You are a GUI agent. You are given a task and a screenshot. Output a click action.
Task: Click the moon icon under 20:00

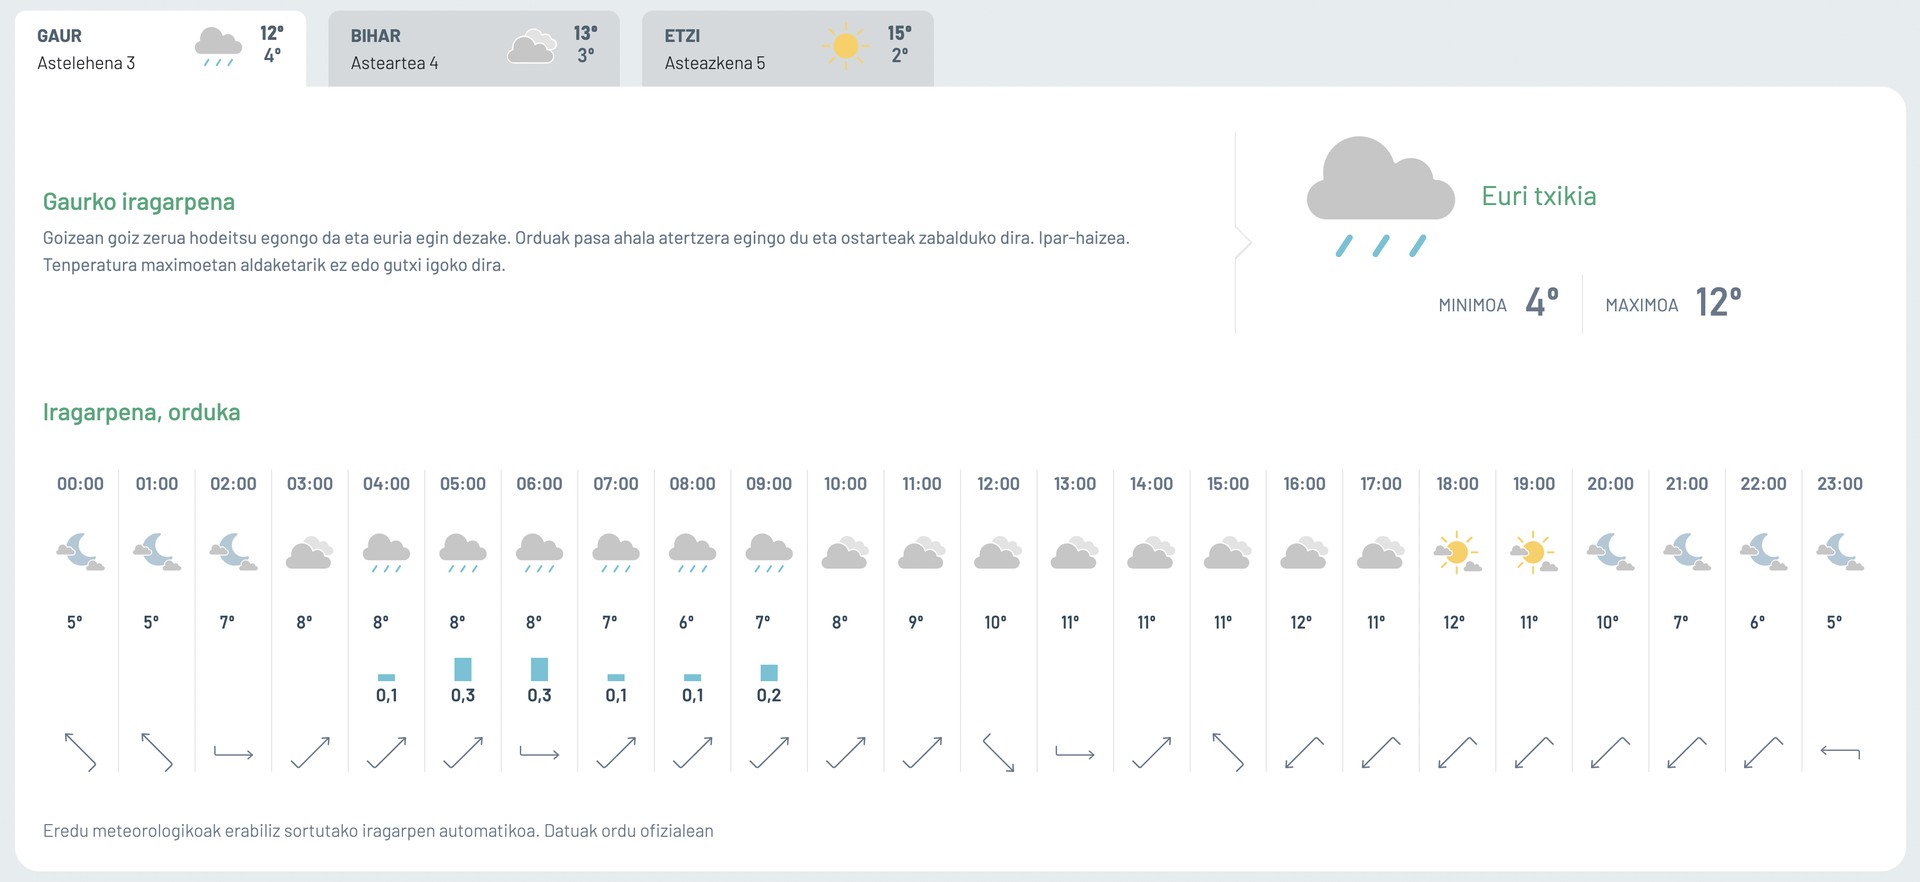point(1610,551)
